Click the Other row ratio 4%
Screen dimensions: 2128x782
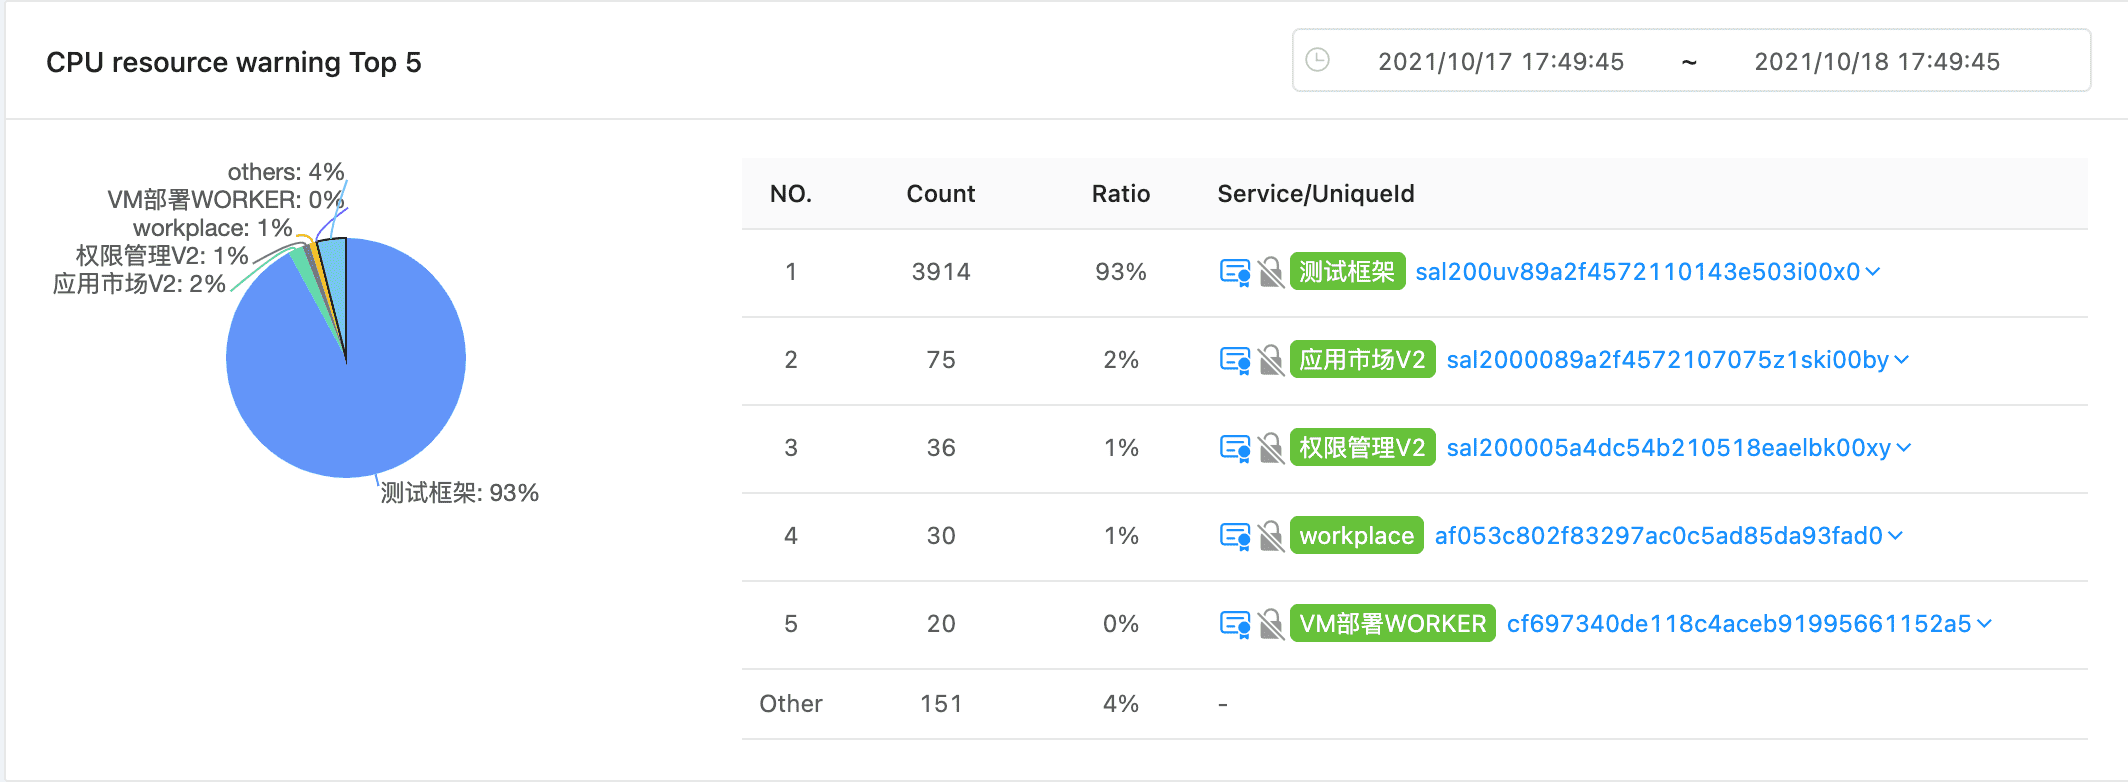1121,704
